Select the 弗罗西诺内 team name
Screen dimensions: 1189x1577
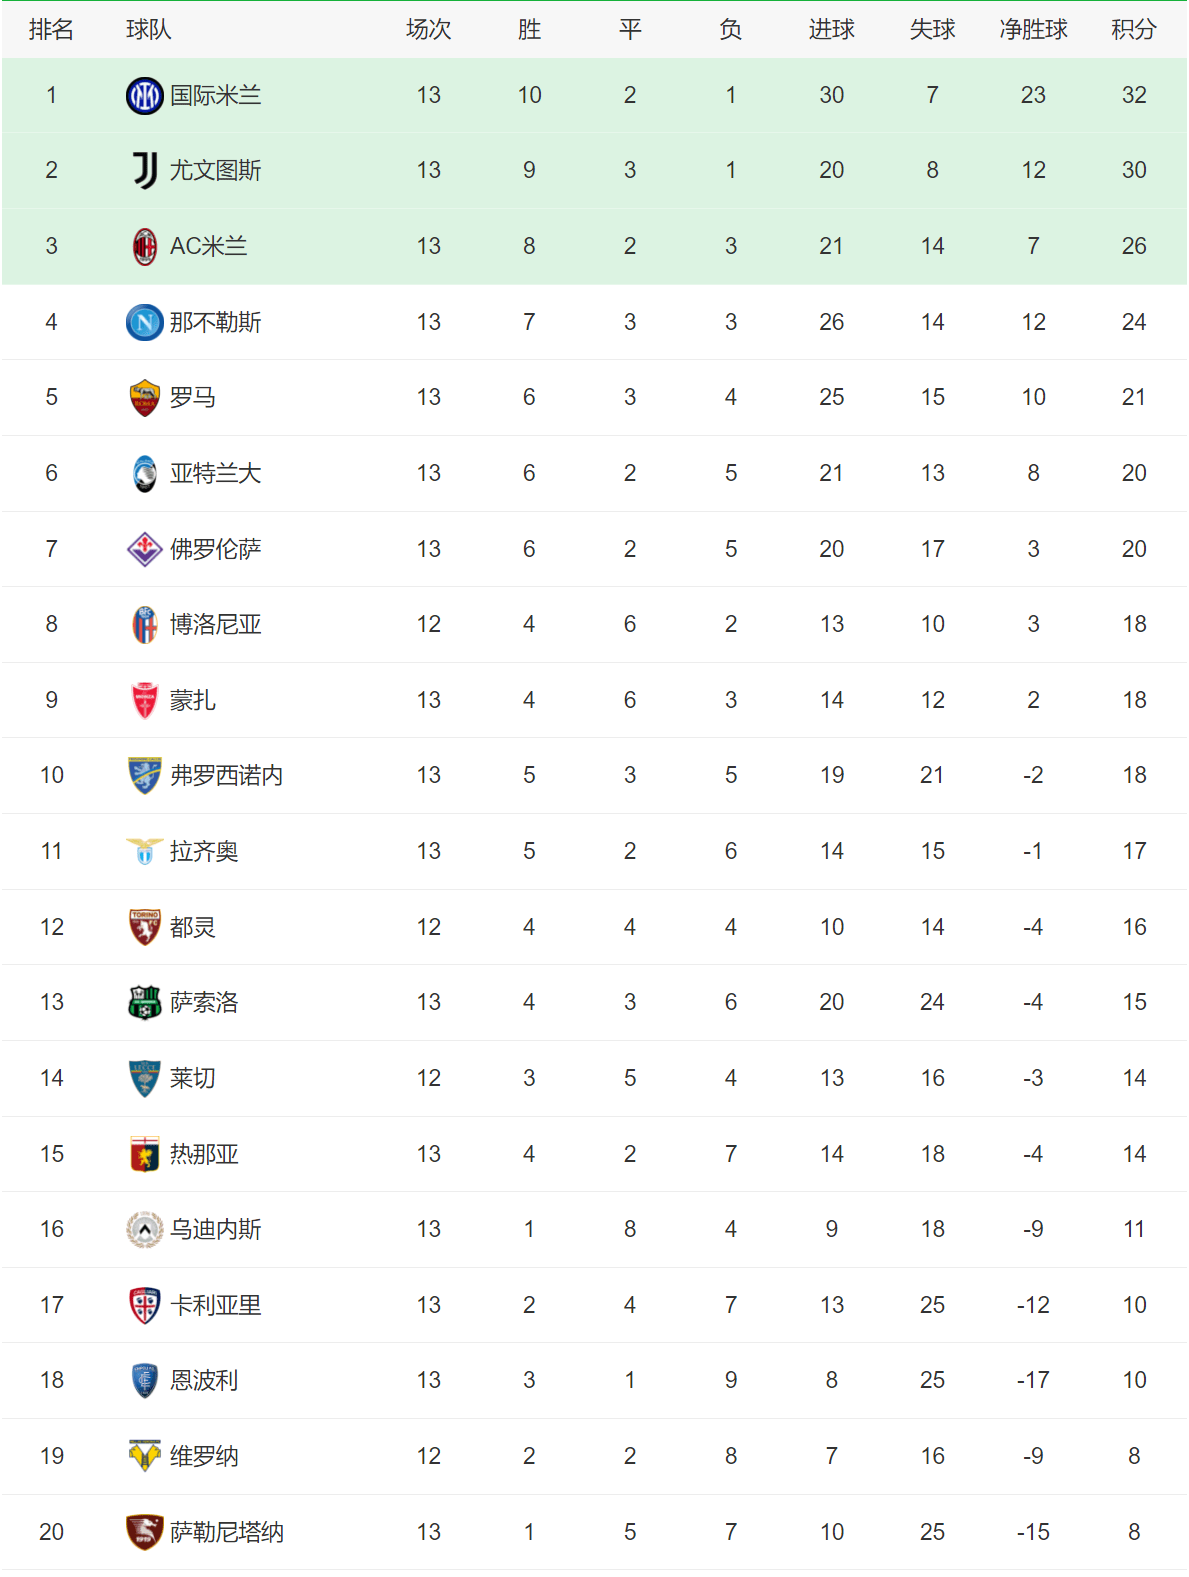[x=226, y=775]
